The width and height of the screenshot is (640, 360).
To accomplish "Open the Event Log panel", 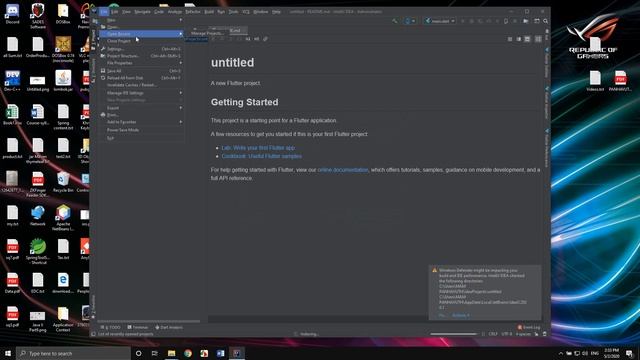I will pyautogui.click(x=529, y=327).
